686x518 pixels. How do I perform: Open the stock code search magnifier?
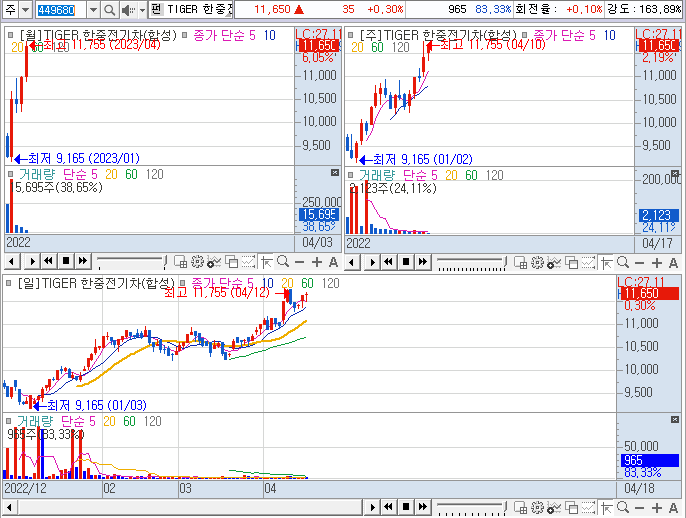[110, 10]
